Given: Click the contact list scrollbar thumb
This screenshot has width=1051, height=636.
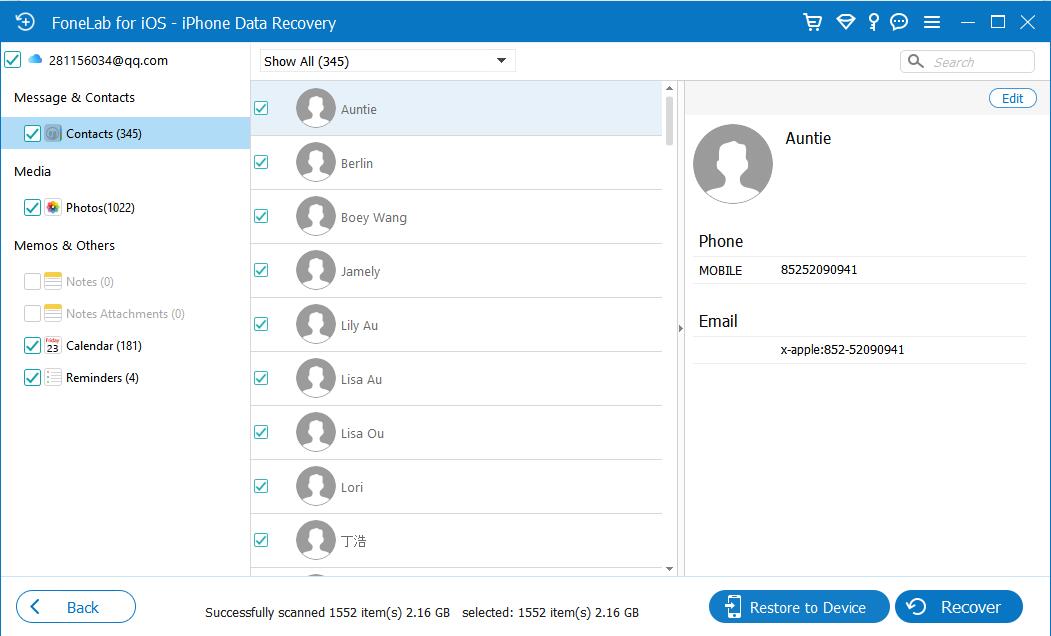Looking at the screenshot, I should (669, 121).
